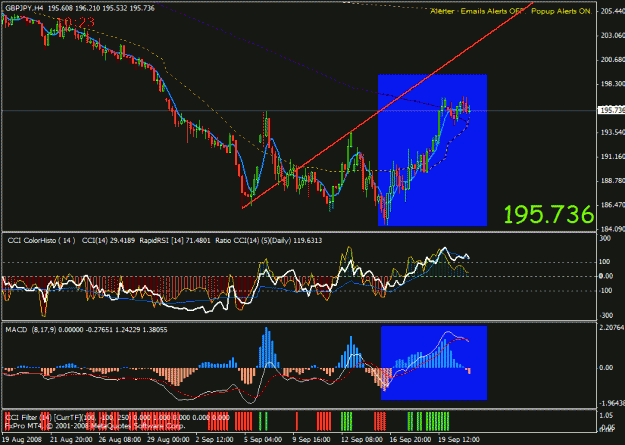Viewport: 625px width, 445px height.
Task: Click the 12 Sep 08:00 time label
Action: click(x=362, y=439)
